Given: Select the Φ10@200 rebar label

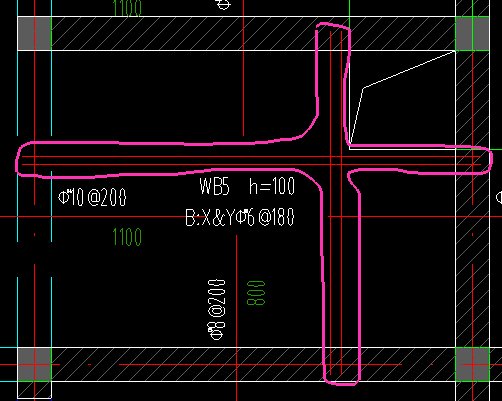Looking at the screenshot, I should 92,197.
